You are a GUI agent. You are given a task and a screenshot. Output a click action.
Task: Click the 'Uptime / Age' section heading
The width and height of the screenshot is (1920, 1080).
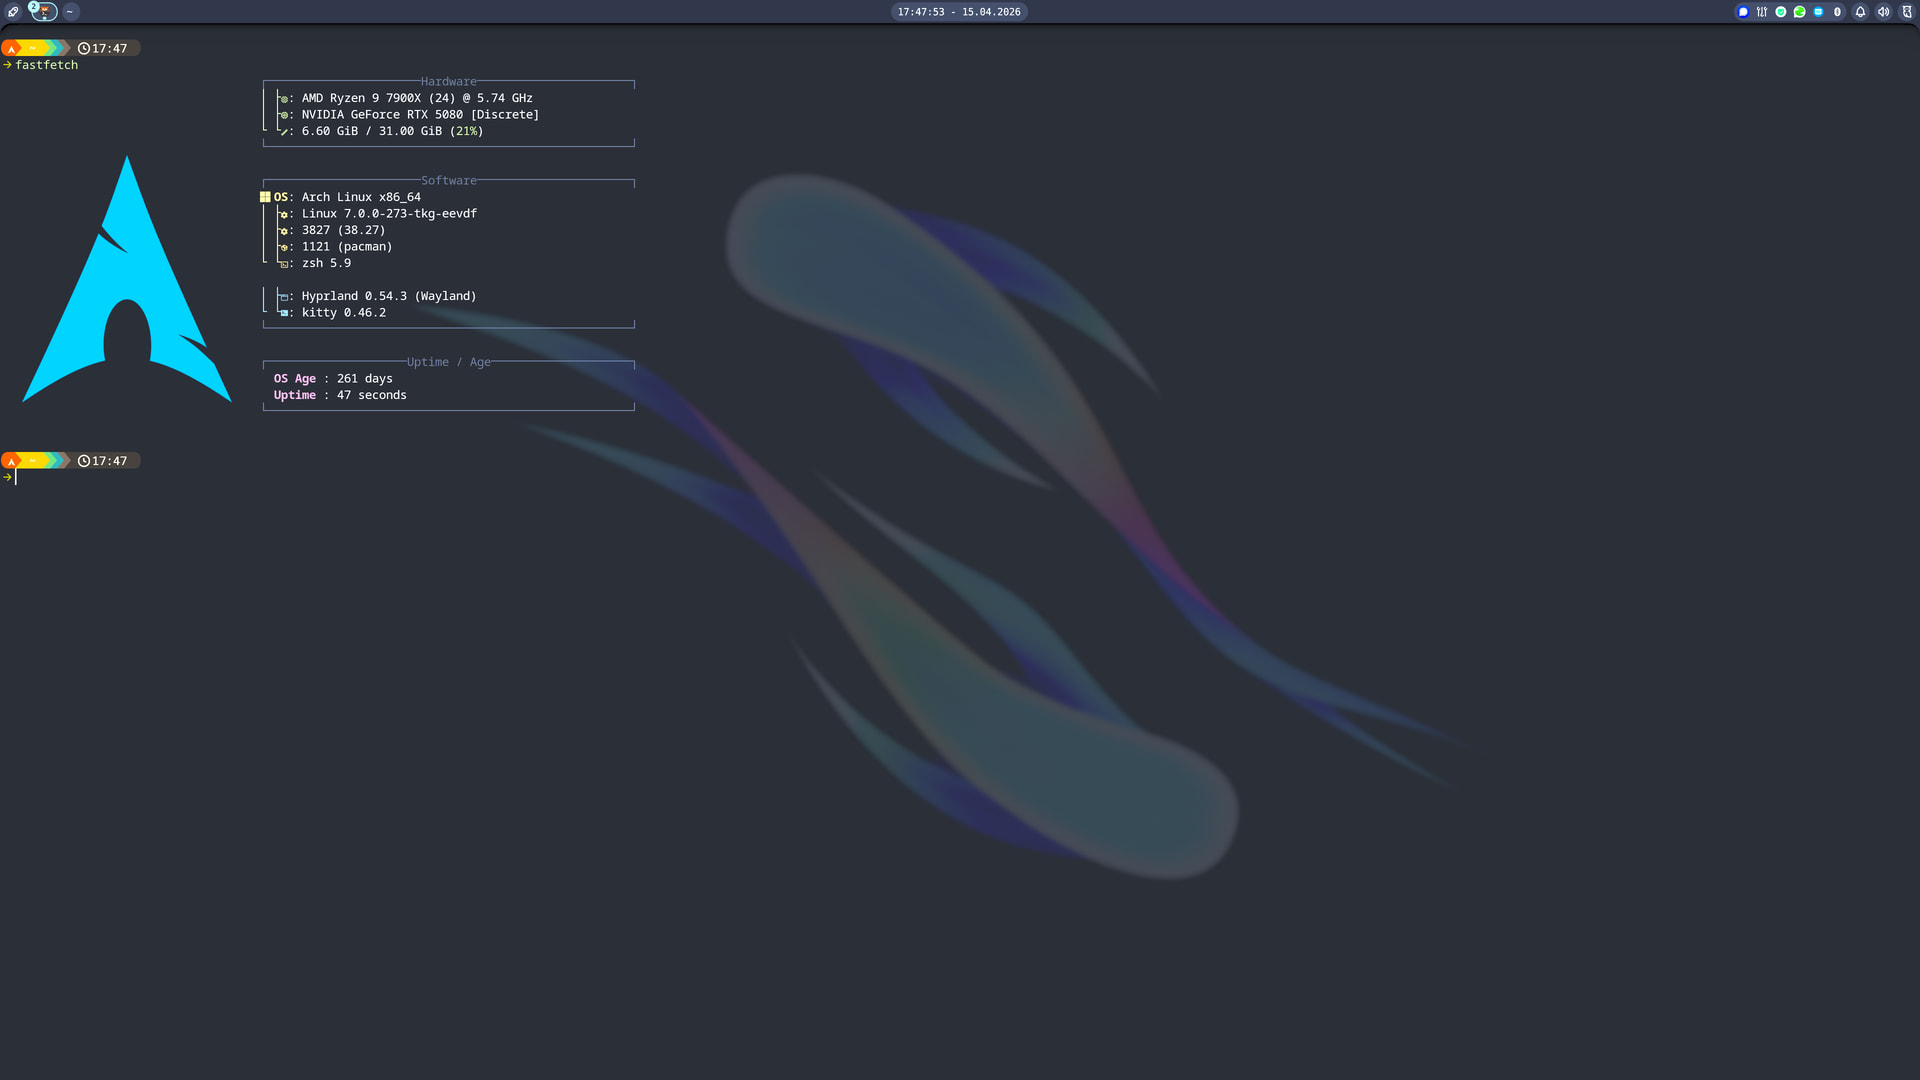[x=448, y=362]
